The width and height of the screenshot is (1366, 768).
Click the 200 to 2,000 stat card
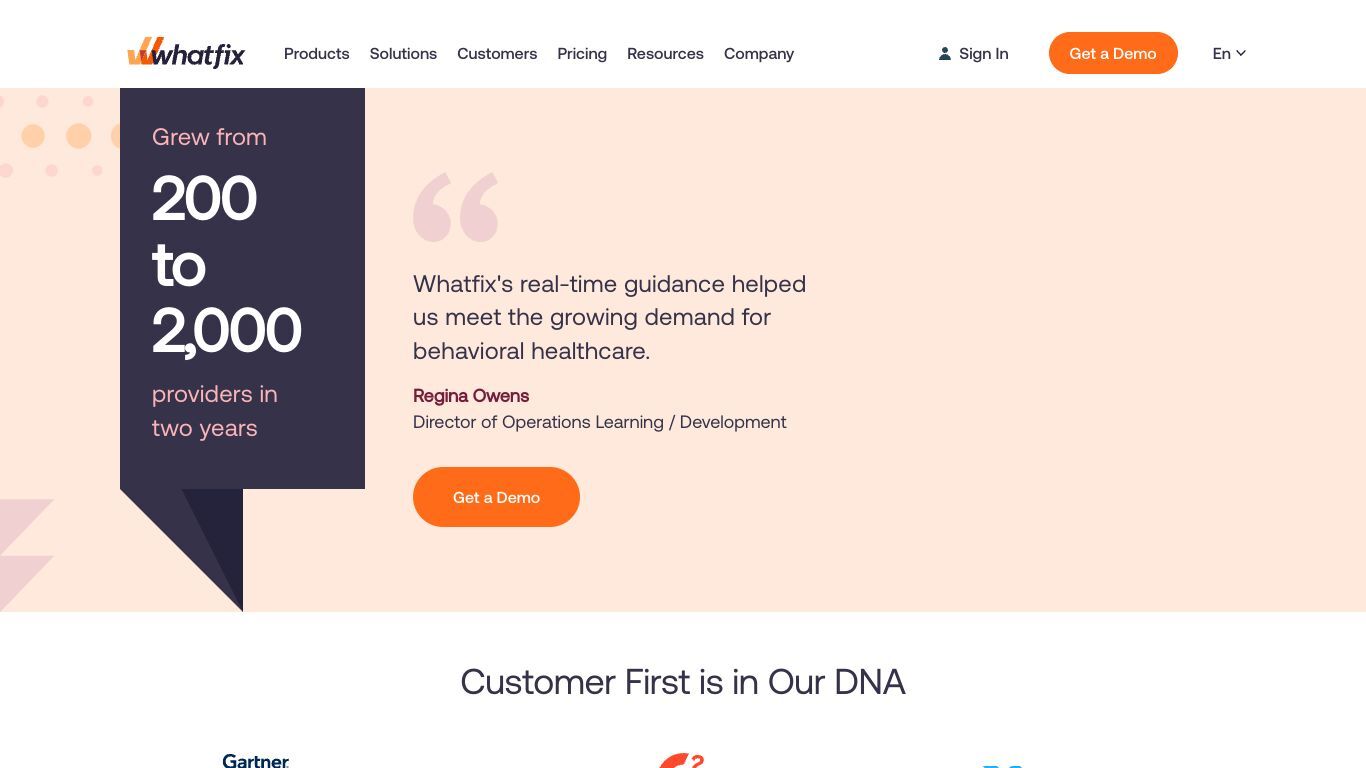[242, 288]
